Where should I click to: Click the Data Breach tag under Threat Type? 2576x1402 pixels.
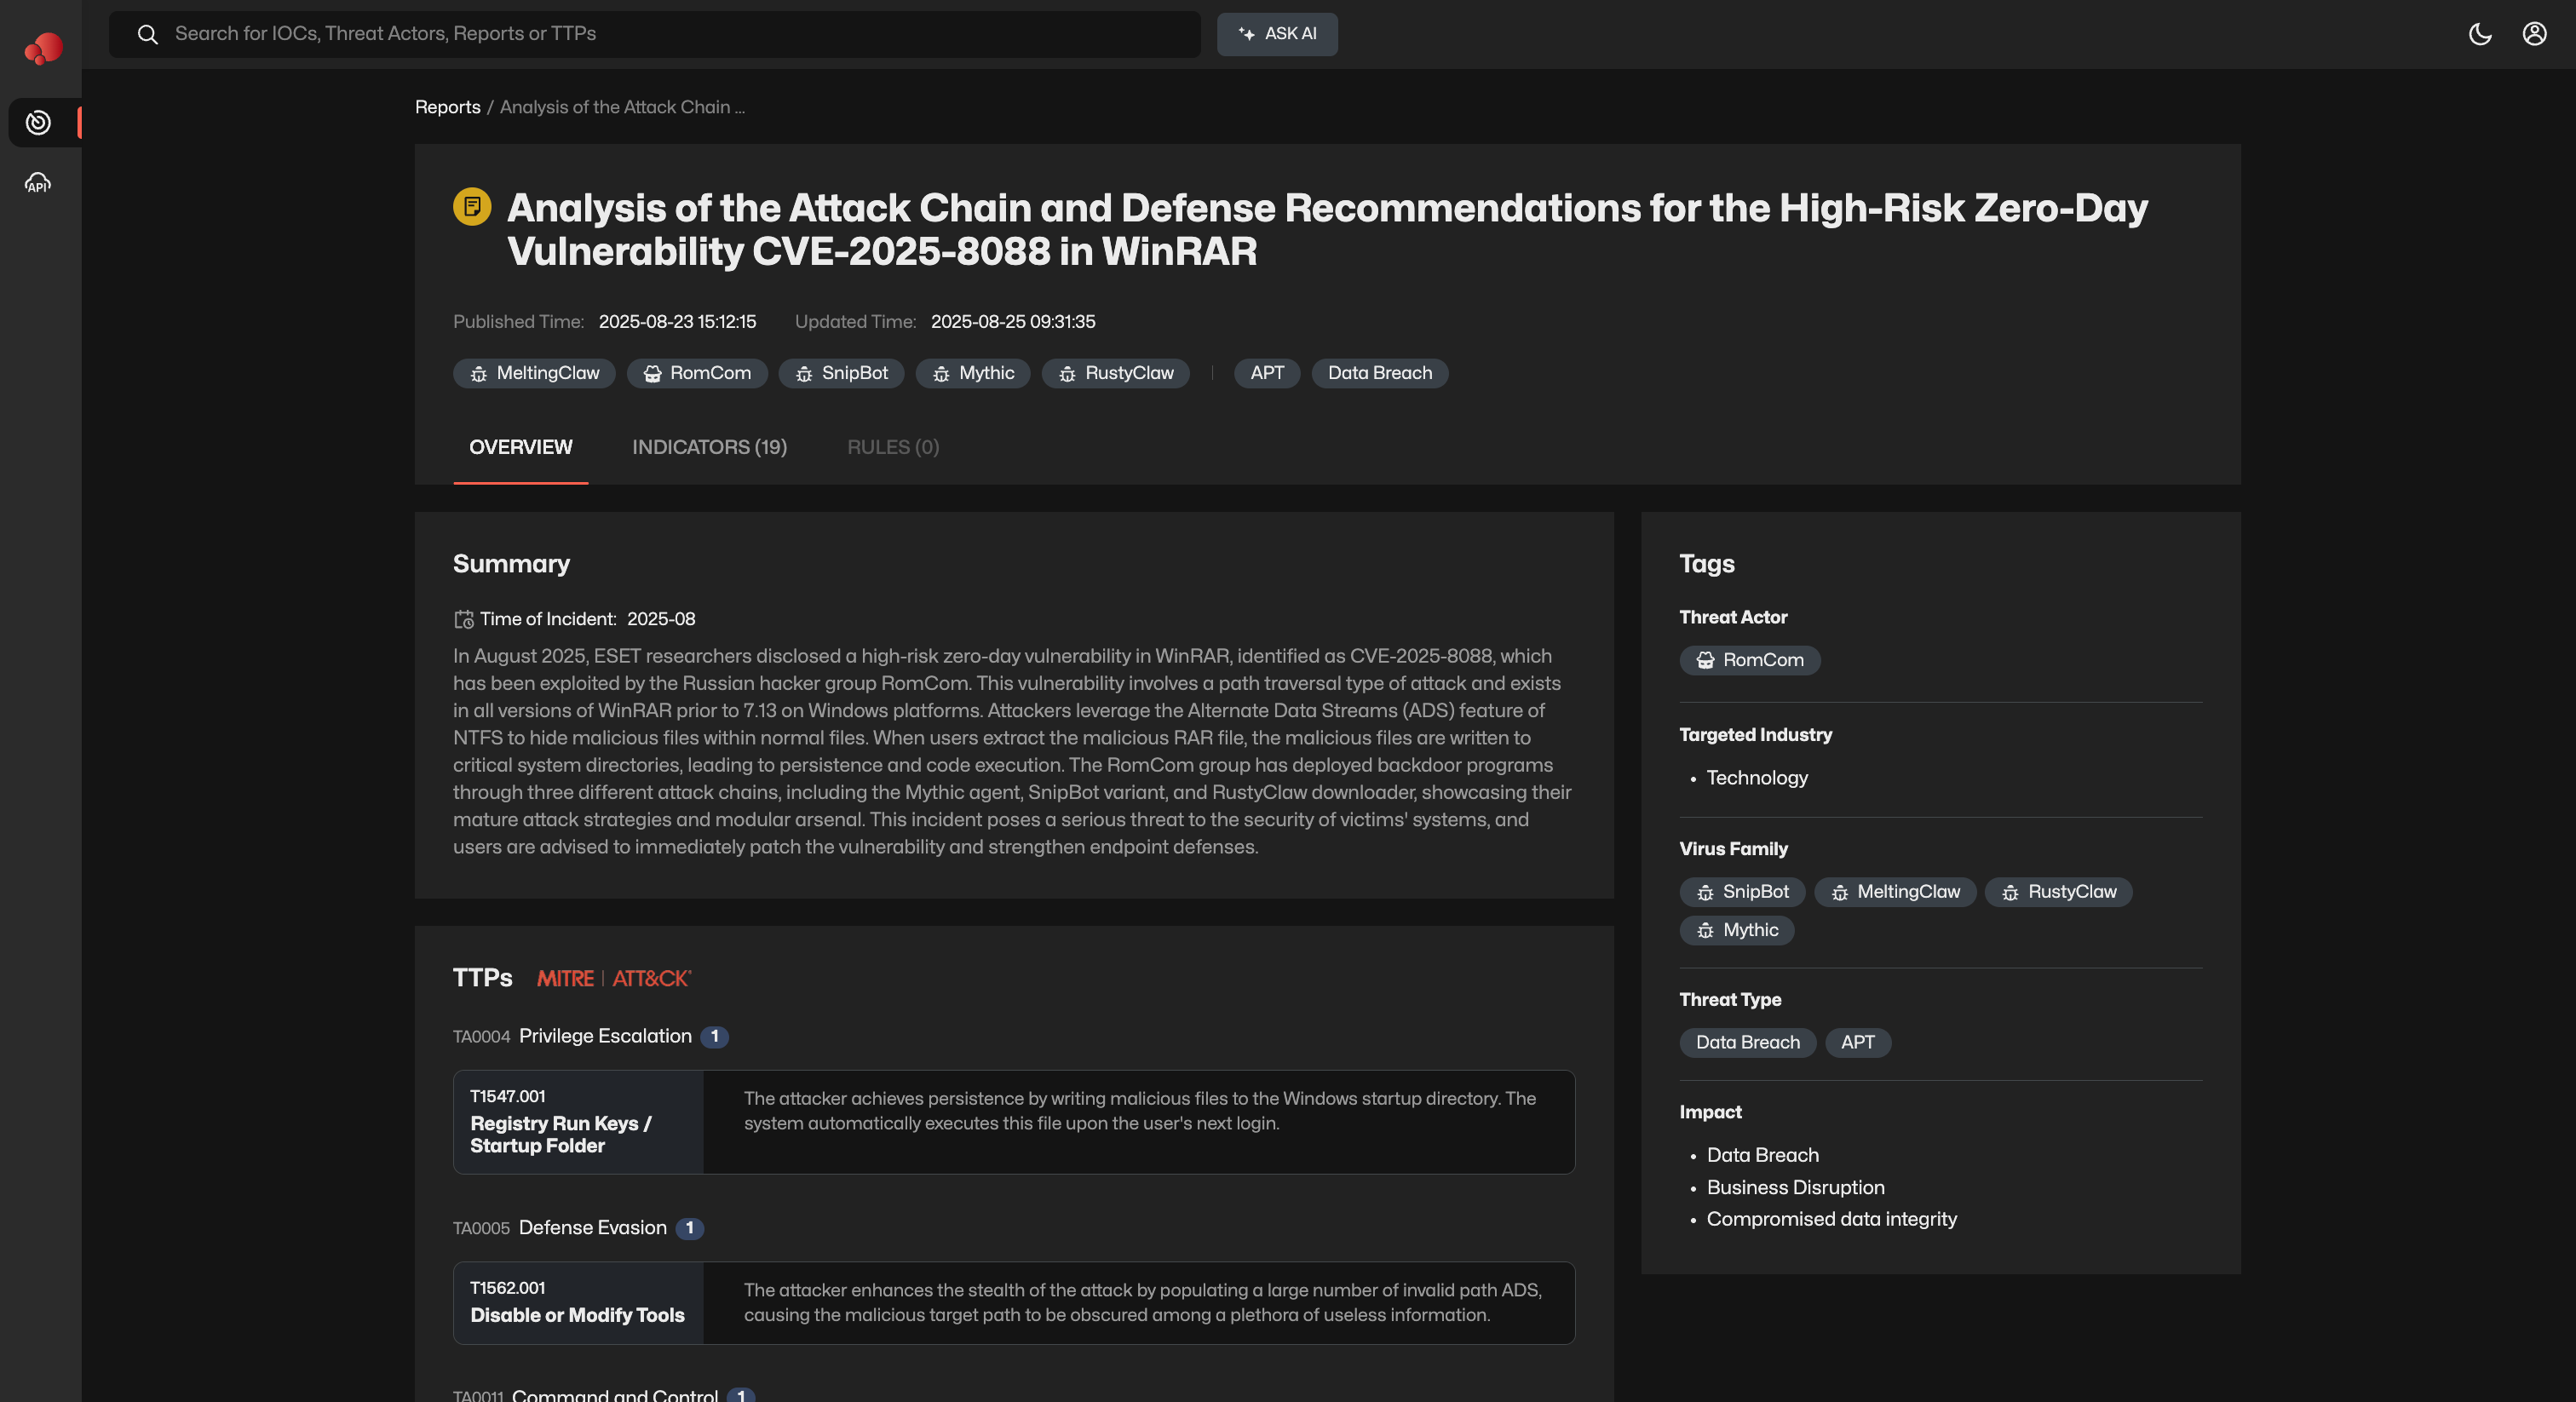pyautogui.click(x=1746, y=1042)
